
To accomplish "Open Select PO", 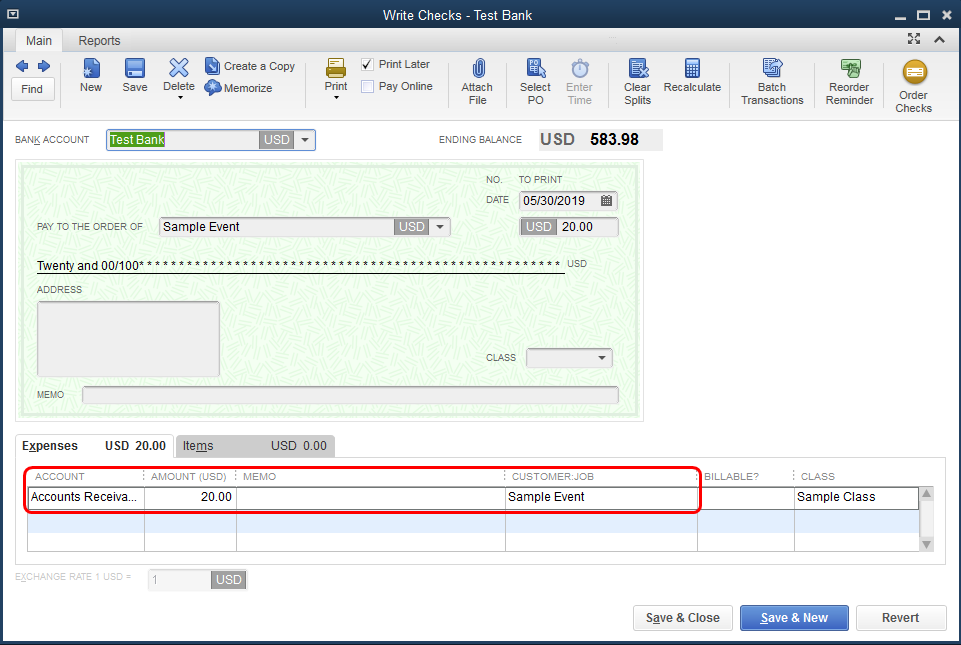I will coord(535,82).
